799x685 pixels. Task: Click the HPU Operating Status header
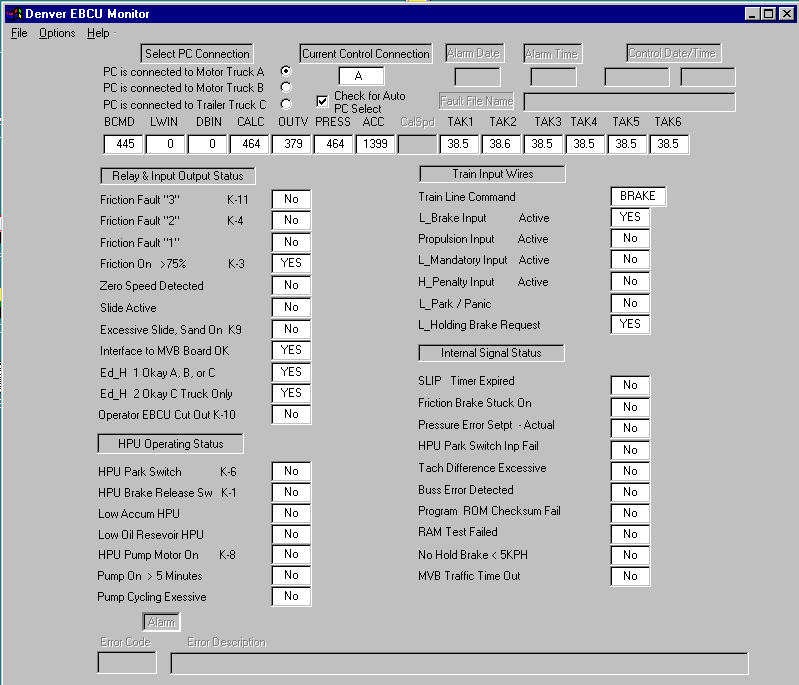tap(170, 443)
